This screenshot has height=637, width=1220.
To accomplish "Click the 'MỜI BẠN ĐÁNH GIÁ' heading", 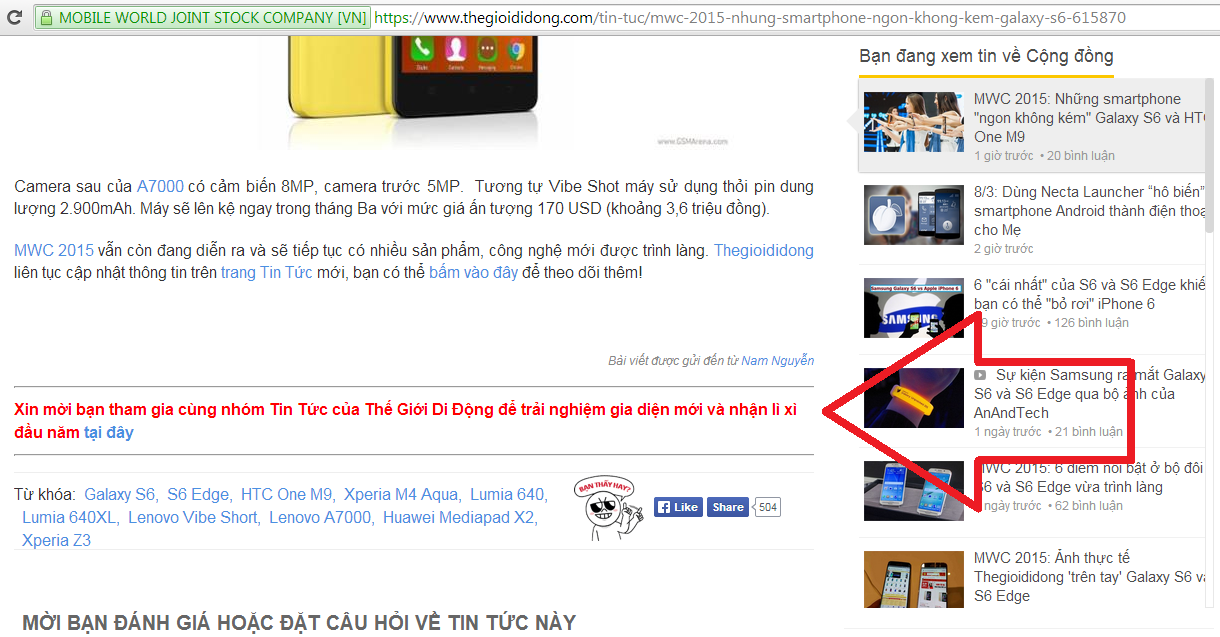I will click(x=299, y=623).
